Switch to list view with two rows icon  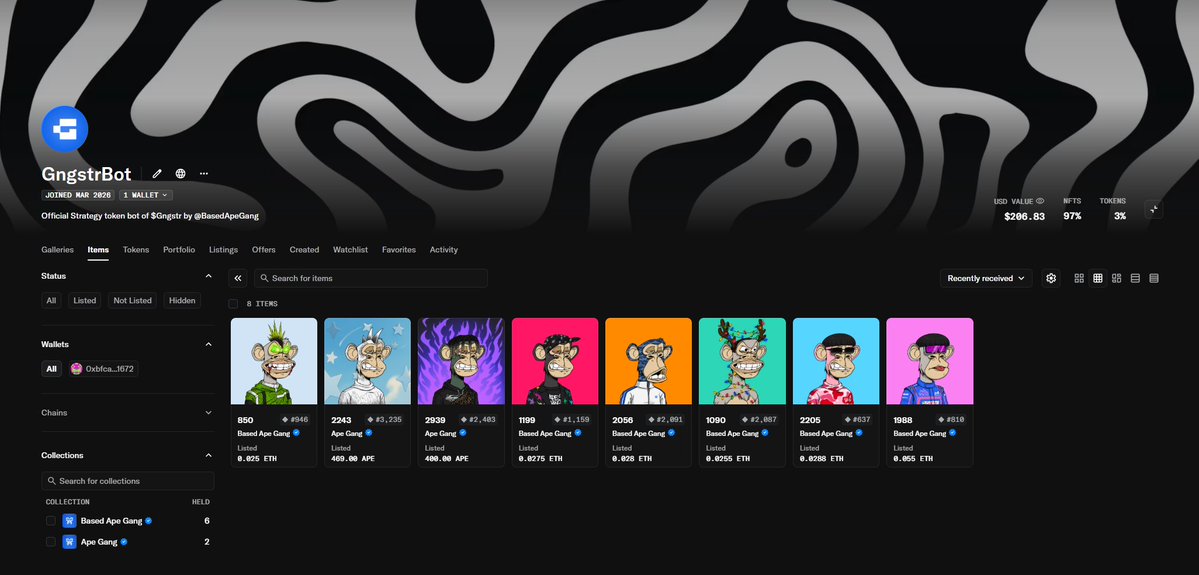point(1135,278)
